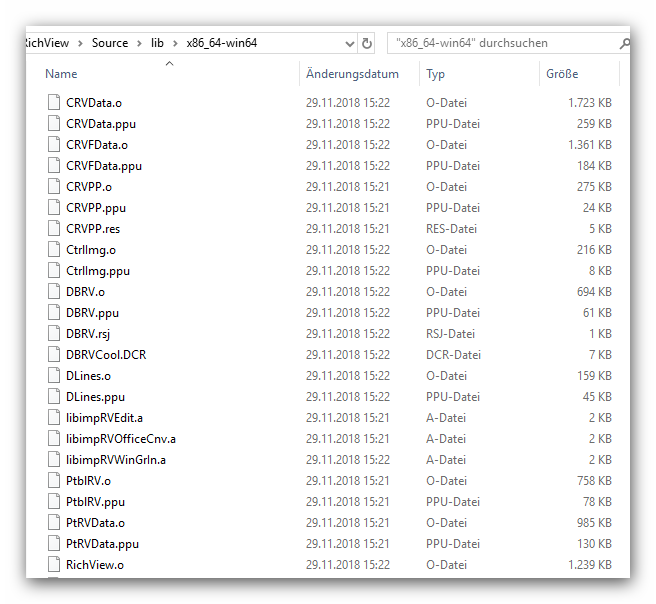Expand the chevron after lib in the path

[x=175, y=43]
